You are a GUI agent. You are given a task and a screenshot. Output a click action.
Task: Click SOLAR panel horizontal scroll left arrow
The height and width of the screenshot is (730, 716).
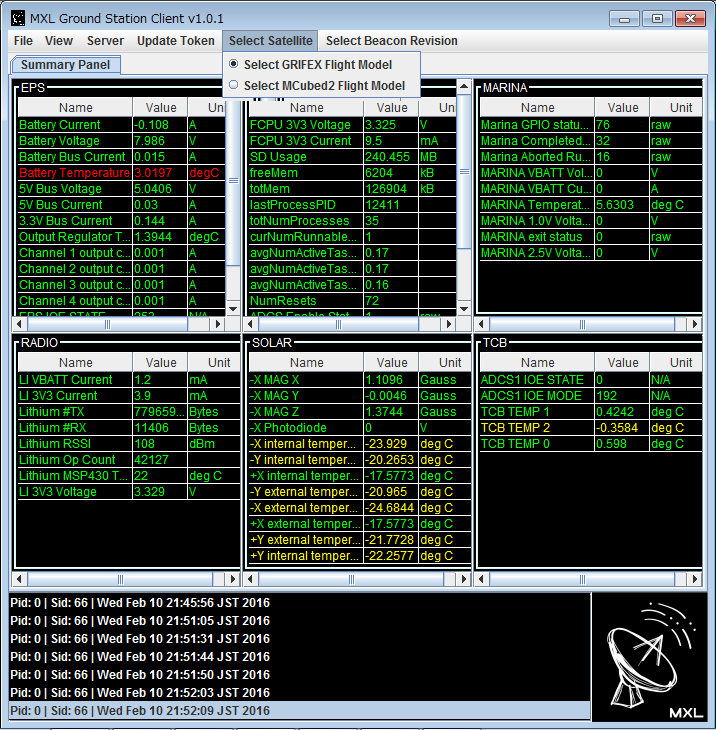[250, 579]
